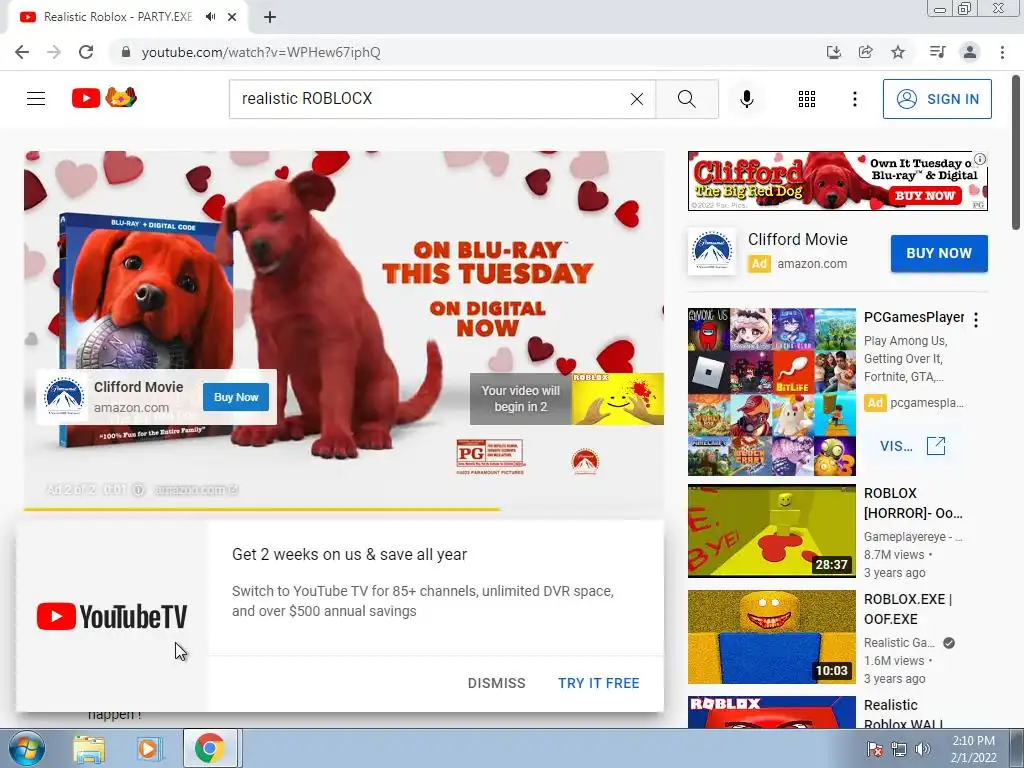Open network icon in system tray
1024x768 pixels.
[899, 749]
